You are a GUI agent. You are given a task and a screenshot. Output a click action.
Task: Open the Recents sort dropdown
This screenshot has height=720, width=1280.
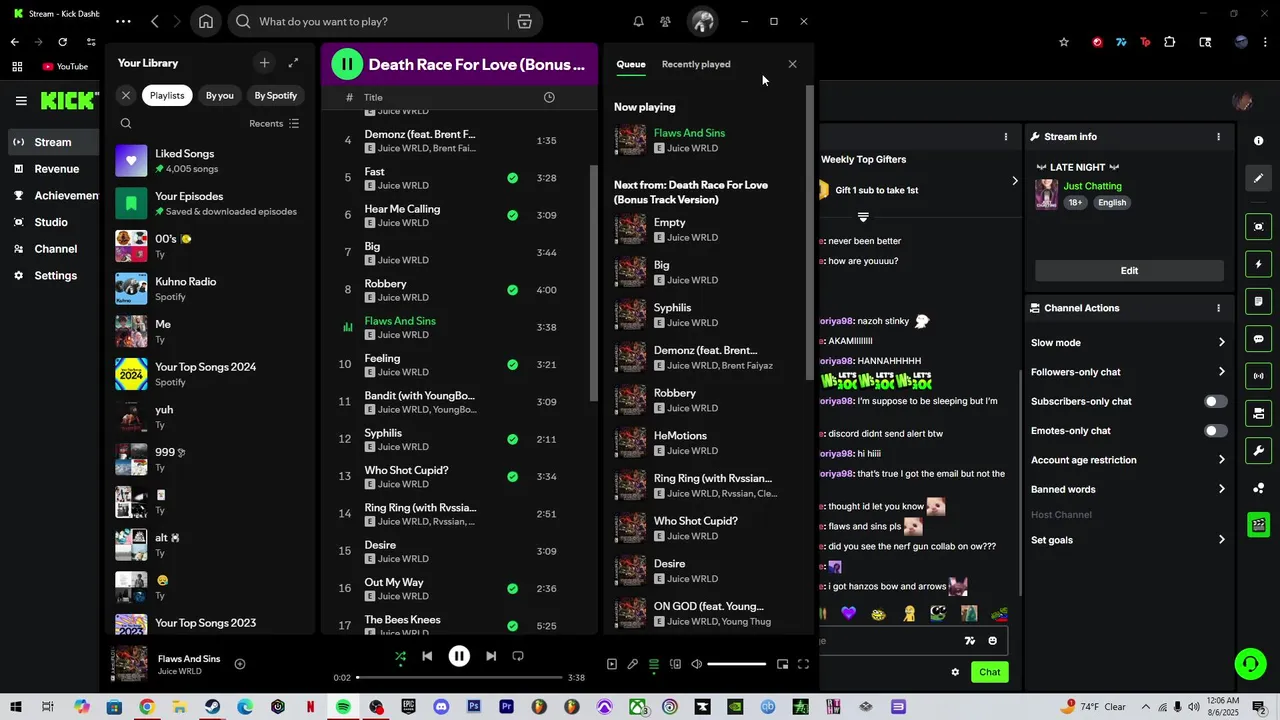(274, 124)
